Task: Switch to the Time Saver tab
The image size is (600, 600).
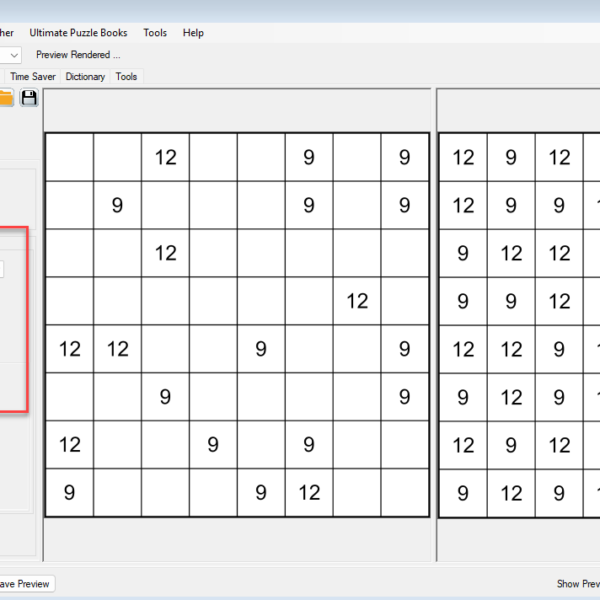Action: tap(33, 76)
